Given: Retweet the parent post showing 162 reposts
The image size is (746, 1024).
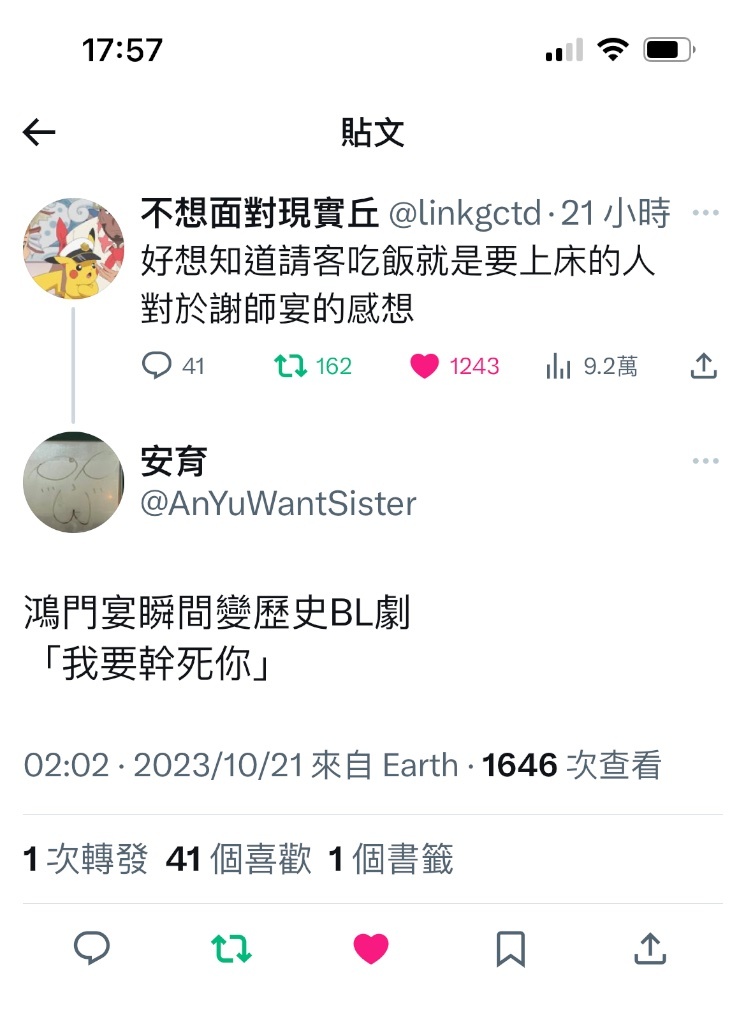Looking at the screenshot, I should pos(312,366).
